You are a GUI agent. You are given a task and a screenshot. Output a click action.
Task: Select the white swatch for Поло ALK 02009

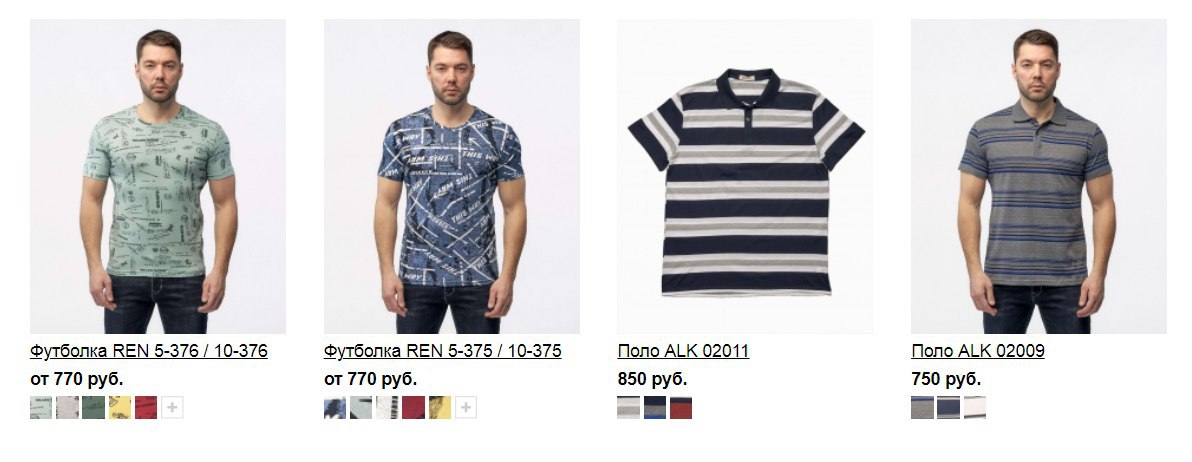pos(975,408)
